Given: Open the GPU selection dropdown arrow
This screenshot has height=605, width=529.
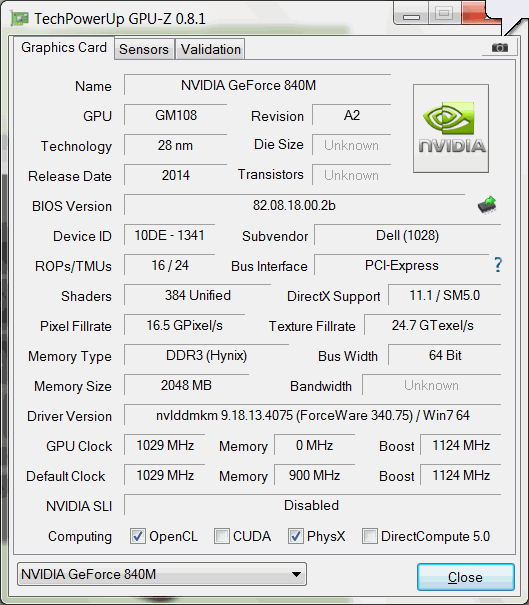Looking at the screenshot, I should pos(296,574).
